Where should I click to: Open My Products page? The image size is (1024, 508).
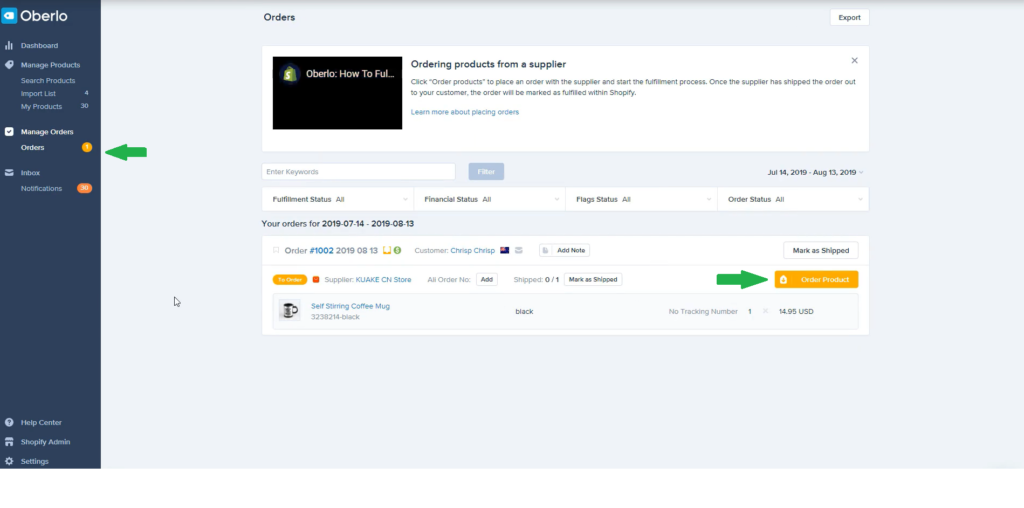click(x=41, y=106)
